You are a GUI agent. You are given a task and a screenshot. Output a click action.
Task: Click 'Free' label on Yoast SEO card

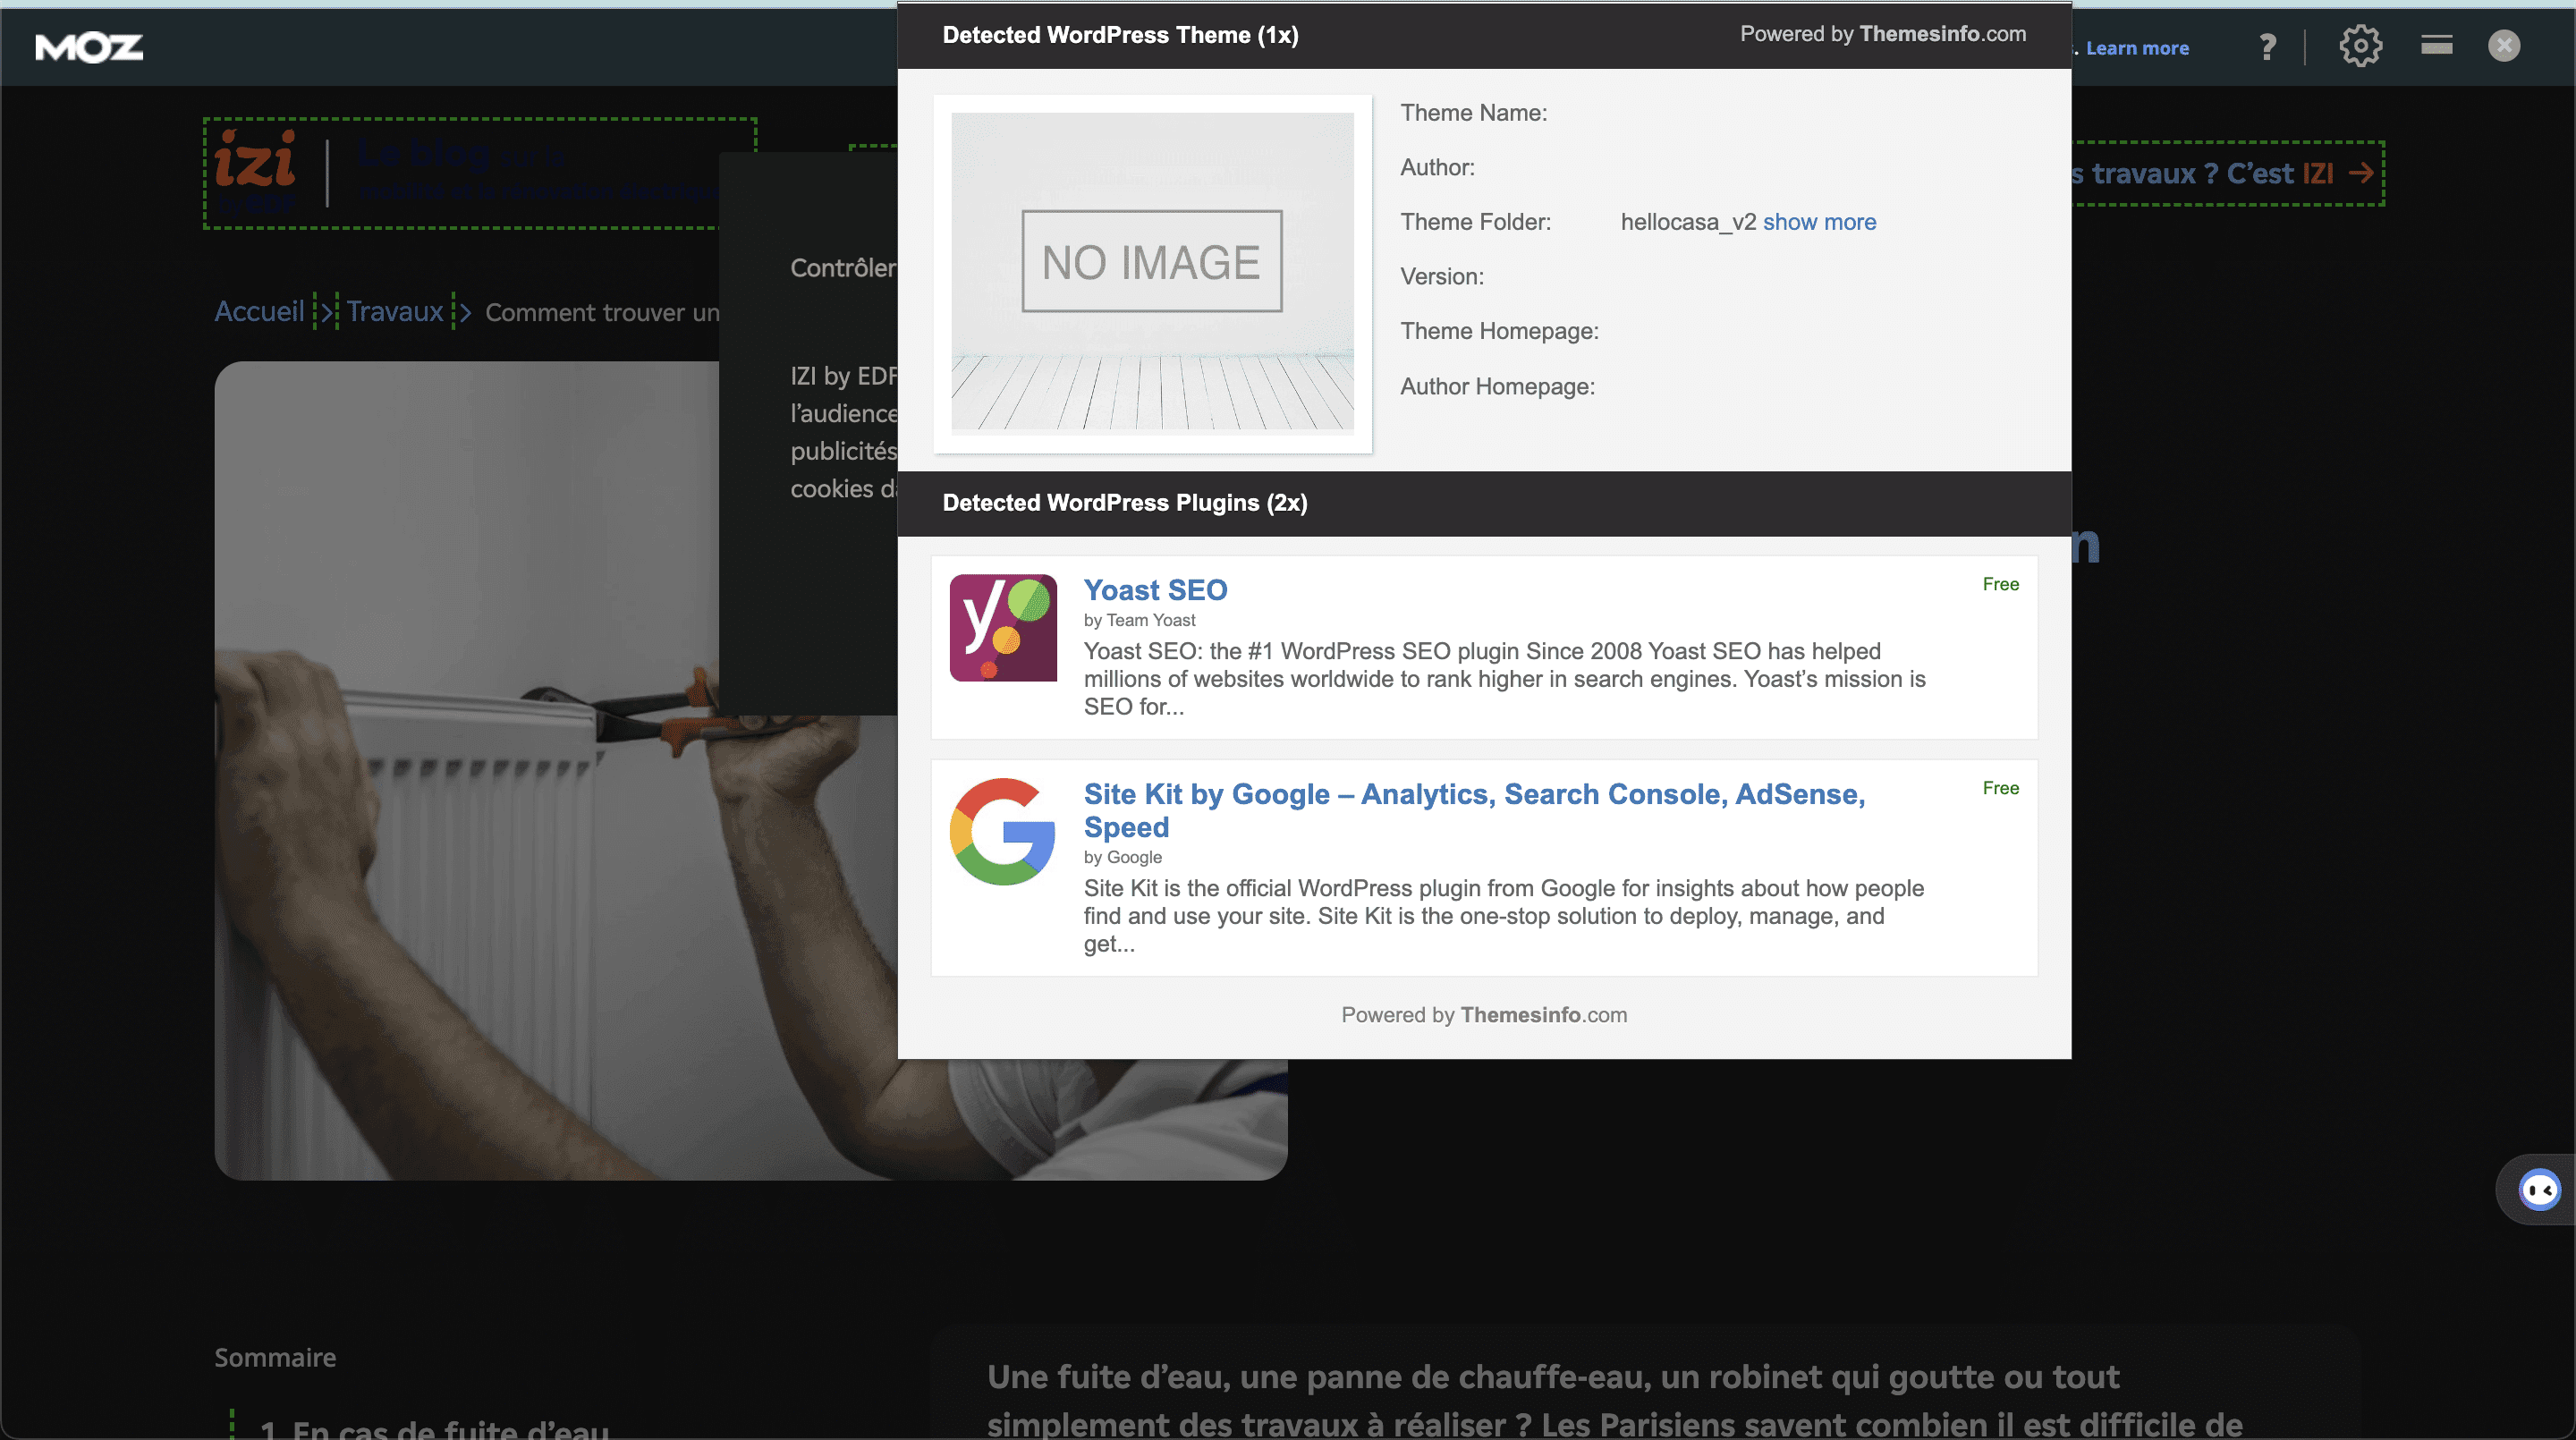[x=2000, y=584]
